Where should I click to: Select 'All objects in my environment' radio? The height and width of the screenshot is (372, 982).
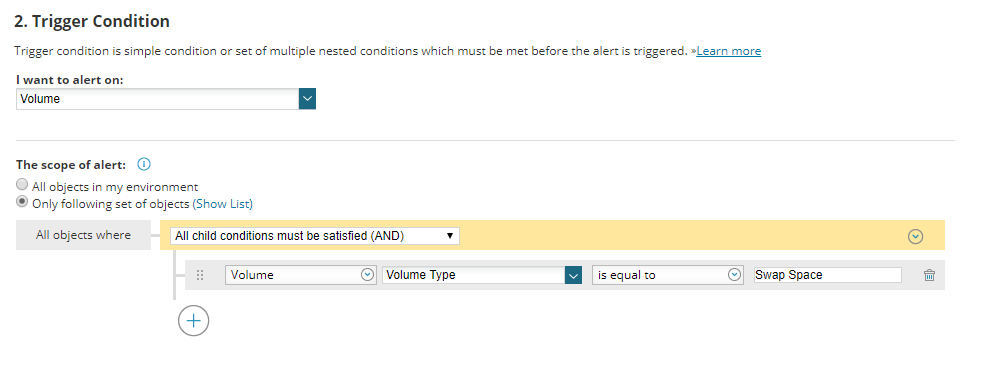pyautogui.click(x=23, y=185)
